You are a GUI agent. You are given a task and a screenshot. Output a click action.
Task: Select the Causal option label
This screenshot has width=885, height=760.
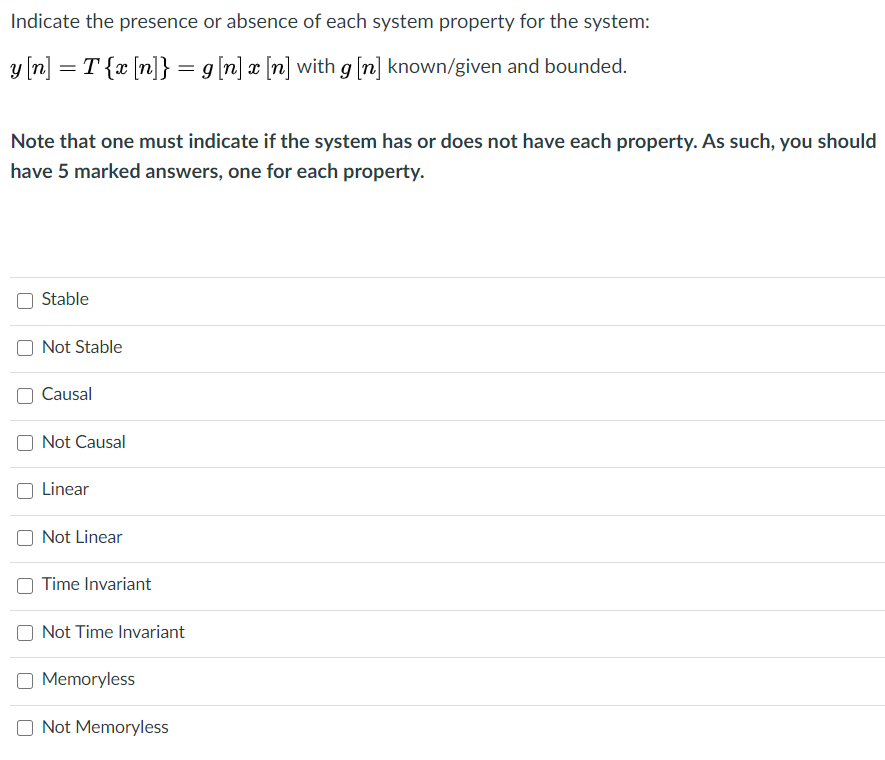coord(67,394)
